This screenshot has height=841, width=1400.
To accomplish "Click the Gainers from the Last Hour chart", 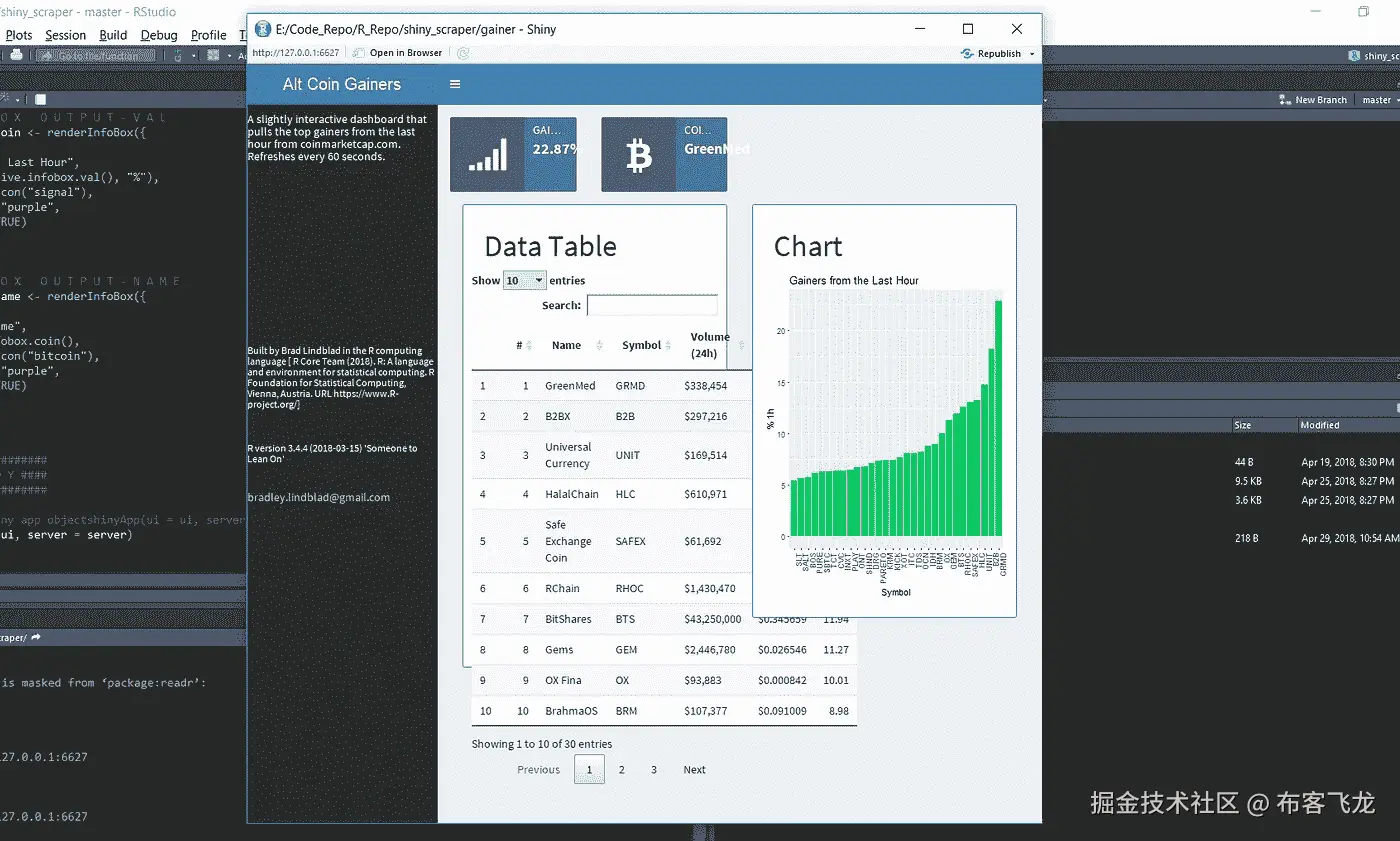I will coord(884,436).
